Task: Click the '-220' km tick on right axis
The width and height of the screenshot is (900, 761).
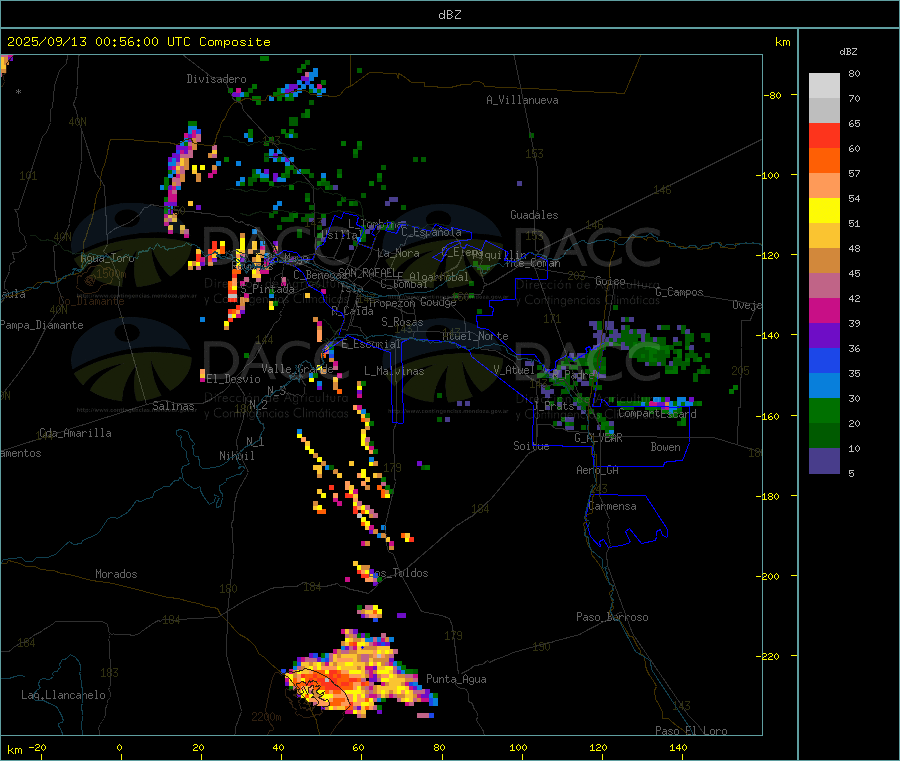Action: (770, 657)
